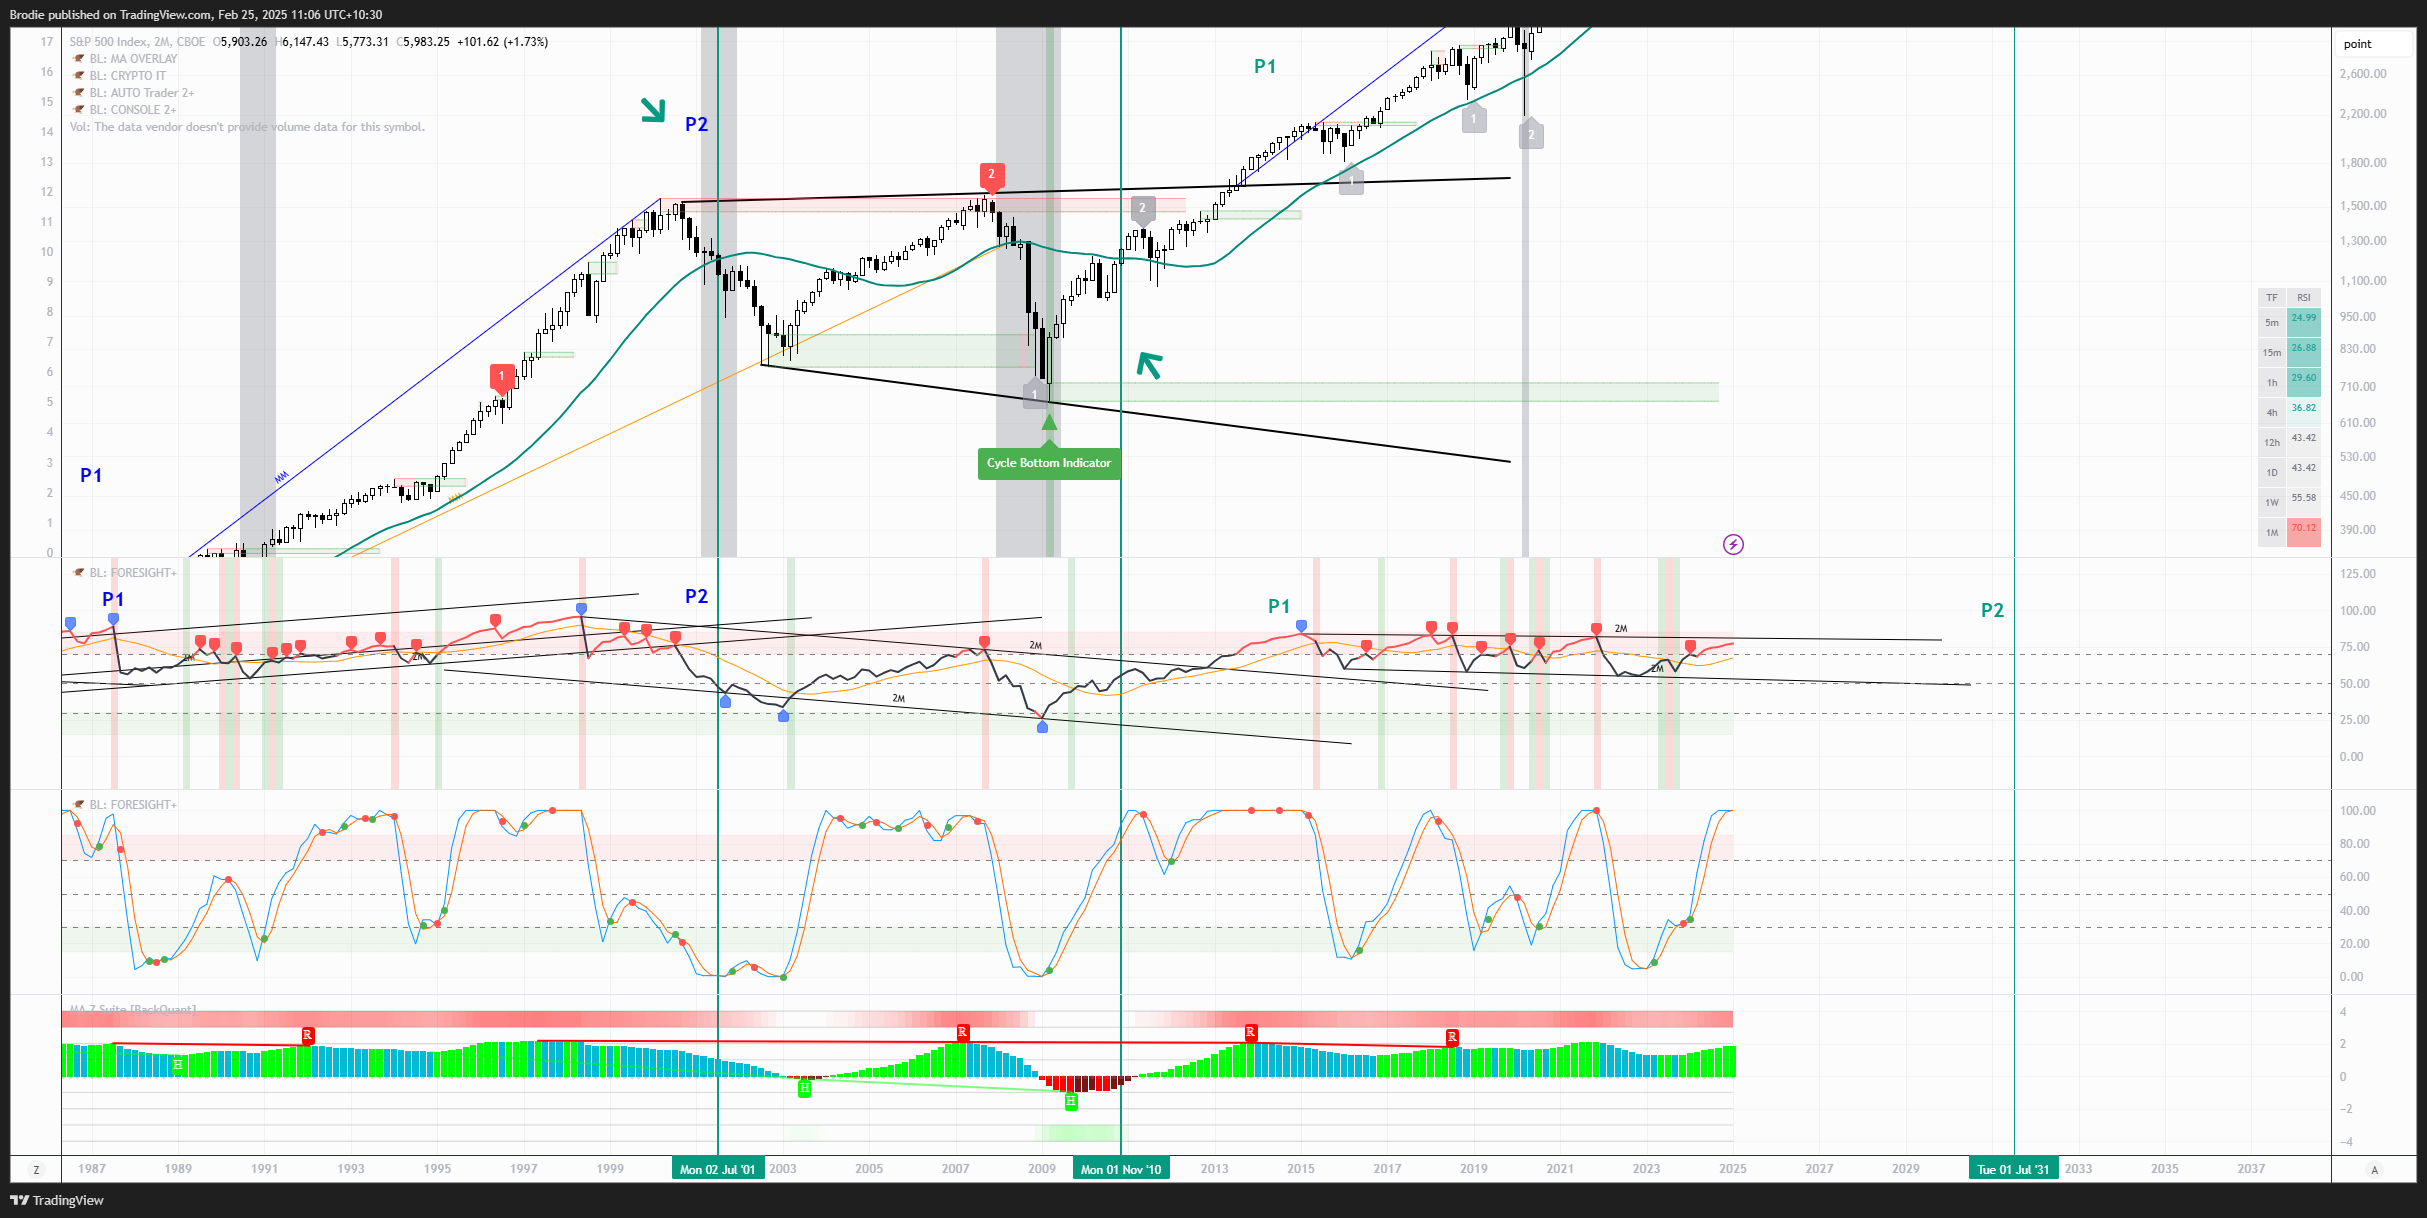Click the green P2 label in the FORESIGHT+ pane
The image size is (2427, 1218).
pos(1992,610)
